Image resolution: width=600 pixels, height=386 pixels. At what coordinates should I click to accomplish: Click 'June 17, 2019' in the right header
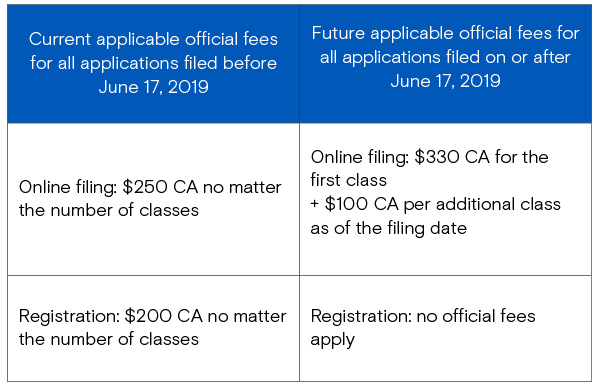[x=445, y=81]
